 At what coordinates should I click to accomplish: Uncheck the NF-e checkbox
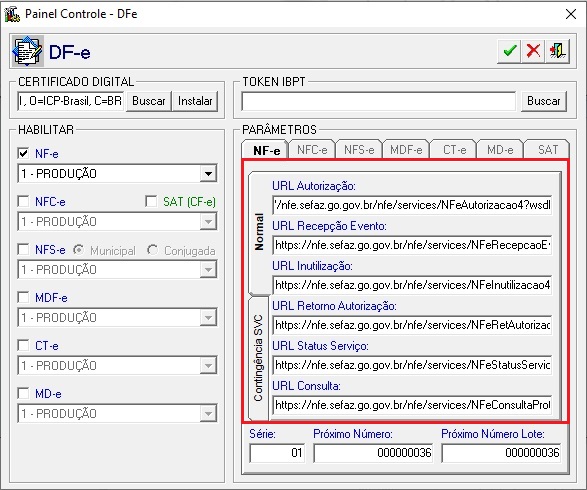[x=23, y=153]
